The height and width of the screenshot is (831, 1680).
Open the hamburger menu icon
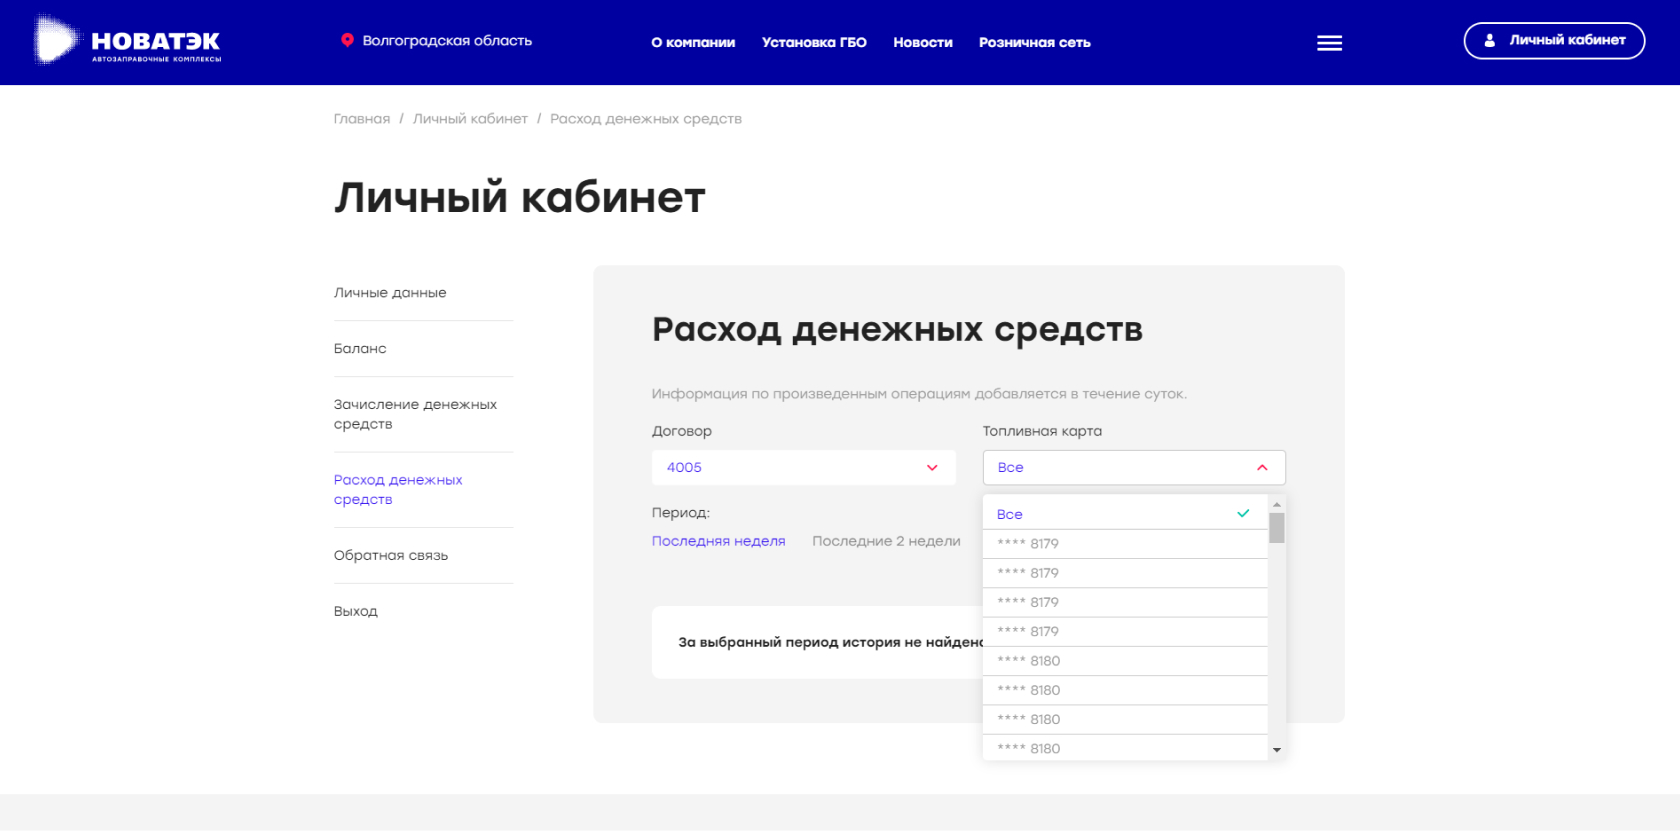click(x=1329, y=43)
